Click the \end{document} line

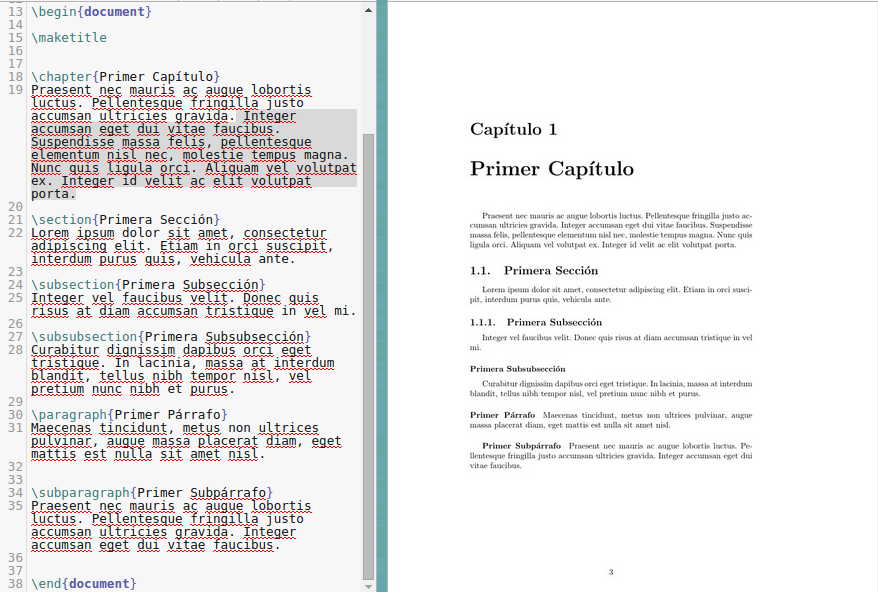point(84,584)
